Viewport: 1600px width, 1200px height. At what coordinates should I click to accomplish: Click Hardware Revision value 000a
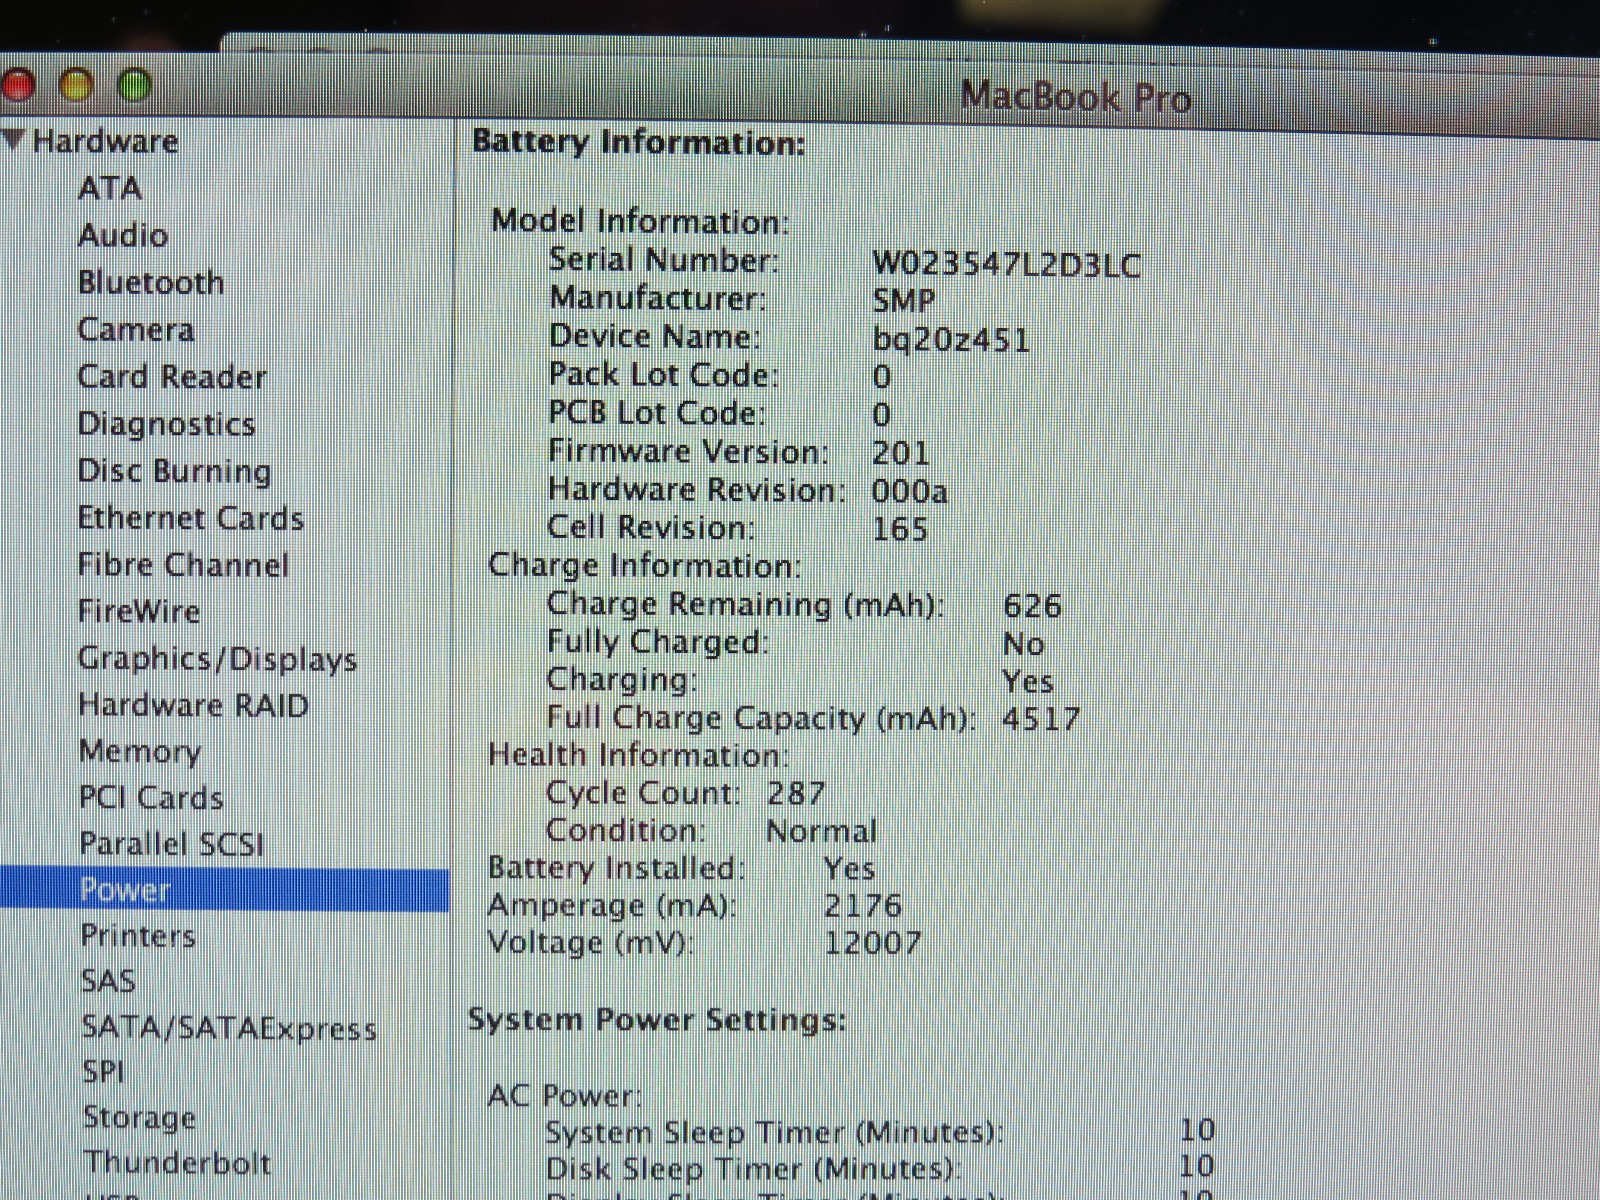point(909,491)
